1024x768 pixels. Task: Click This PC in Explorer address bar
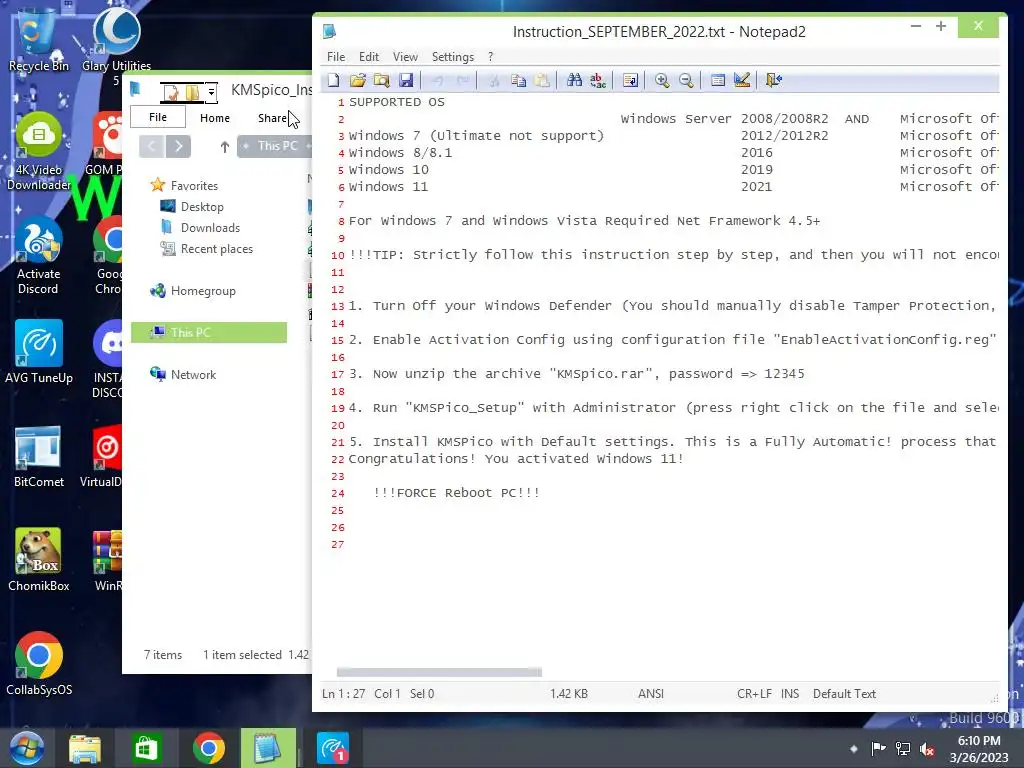pyautogui.click(x=277, y=146)
